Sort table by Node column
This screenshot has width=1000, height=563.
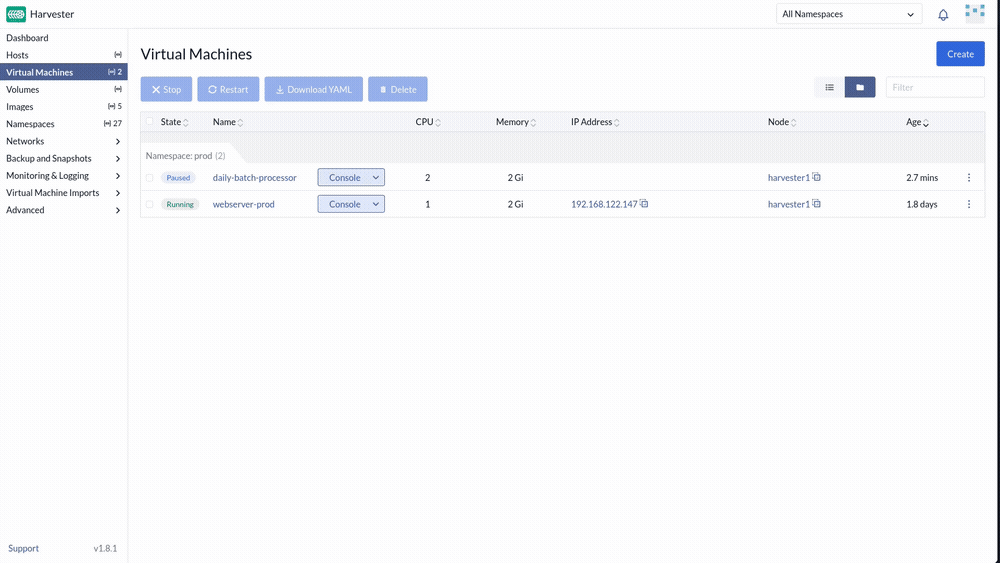click(x=782, y=122)
